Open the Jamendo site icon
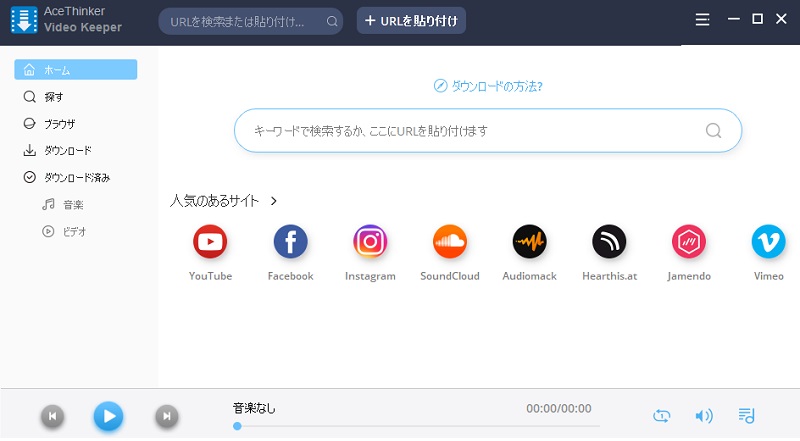The height and width of the screenshot is (441, 800). click(x=689, y=241)
